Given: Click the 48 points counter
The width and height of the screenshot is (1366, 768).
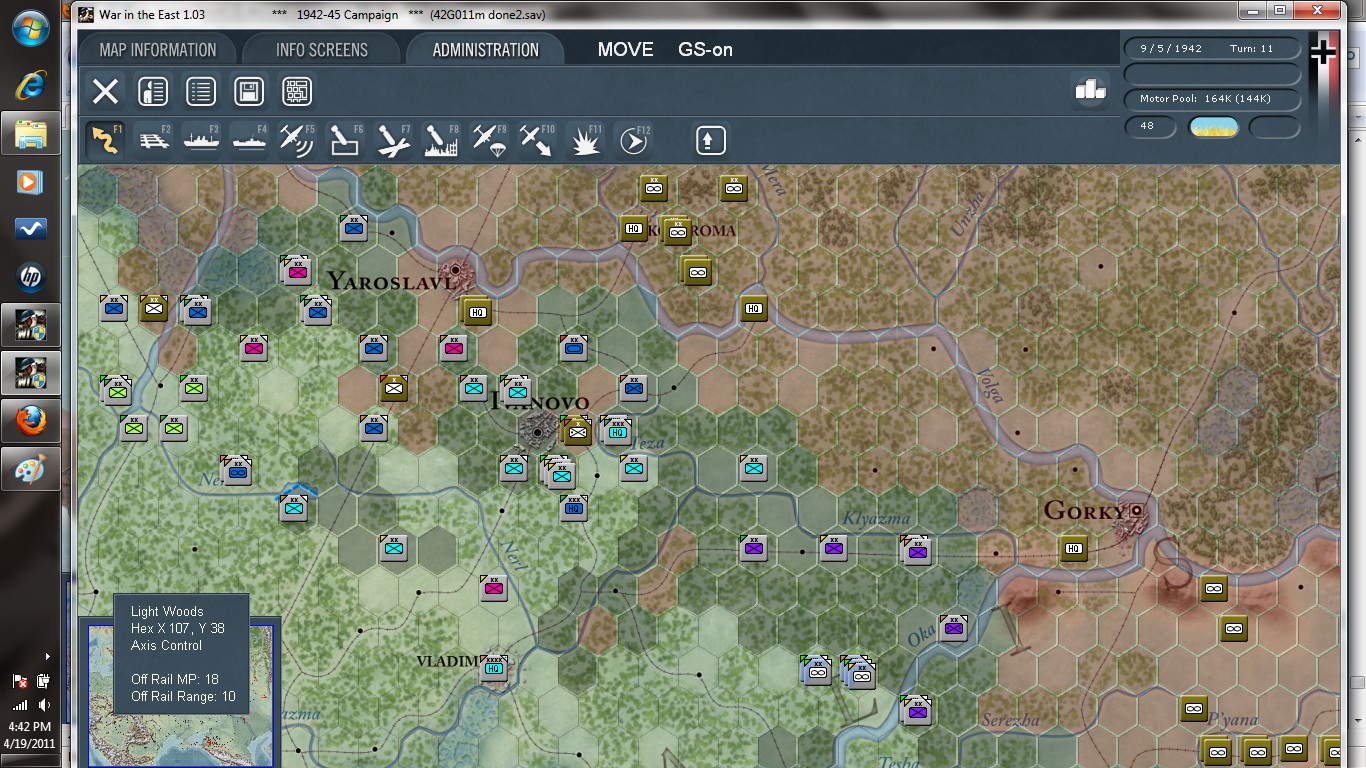Looking at the screenshot, I should pos(1148,127).
